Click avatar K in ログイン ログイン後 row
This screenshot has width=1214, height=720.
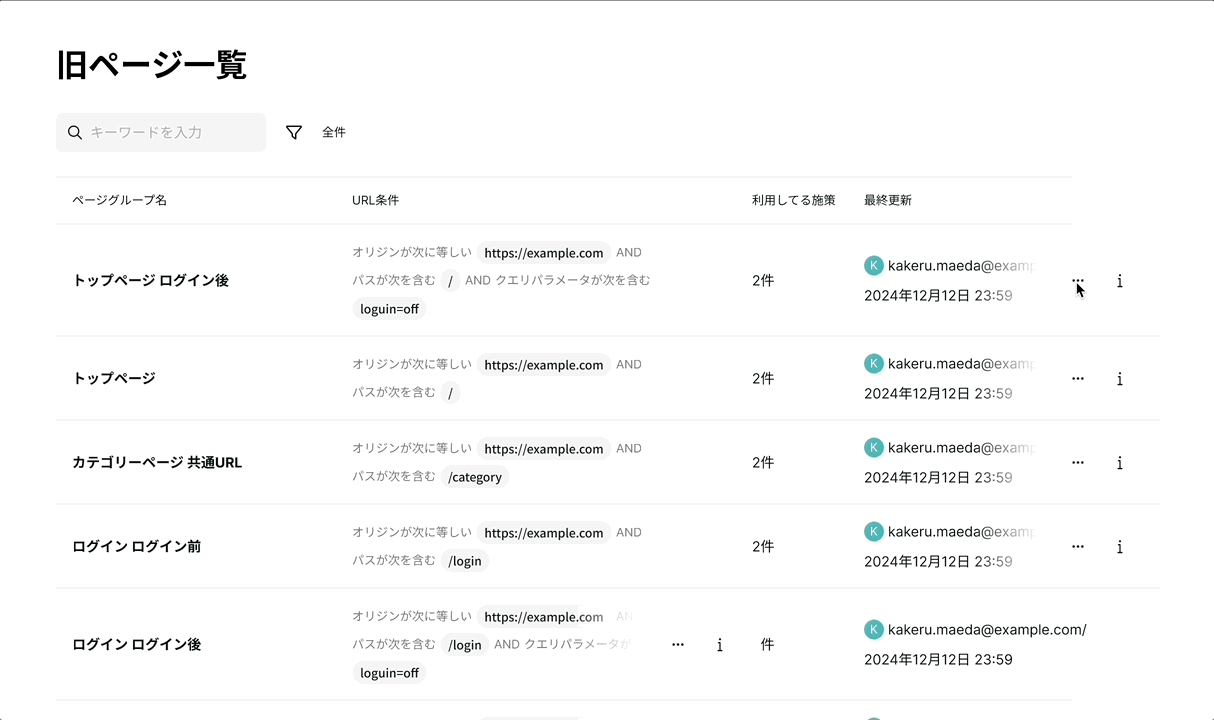click(874, 630)
